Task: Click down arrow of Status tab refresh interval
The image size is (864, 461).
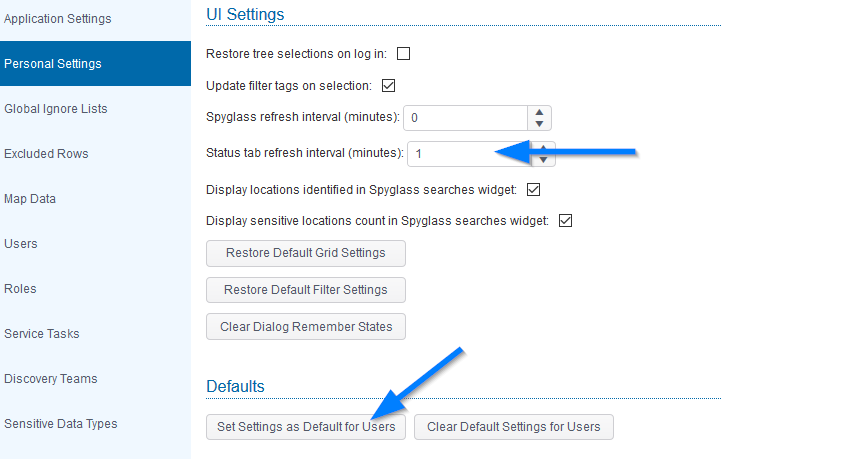Action: pyautogui.click(x=543, y=159)
